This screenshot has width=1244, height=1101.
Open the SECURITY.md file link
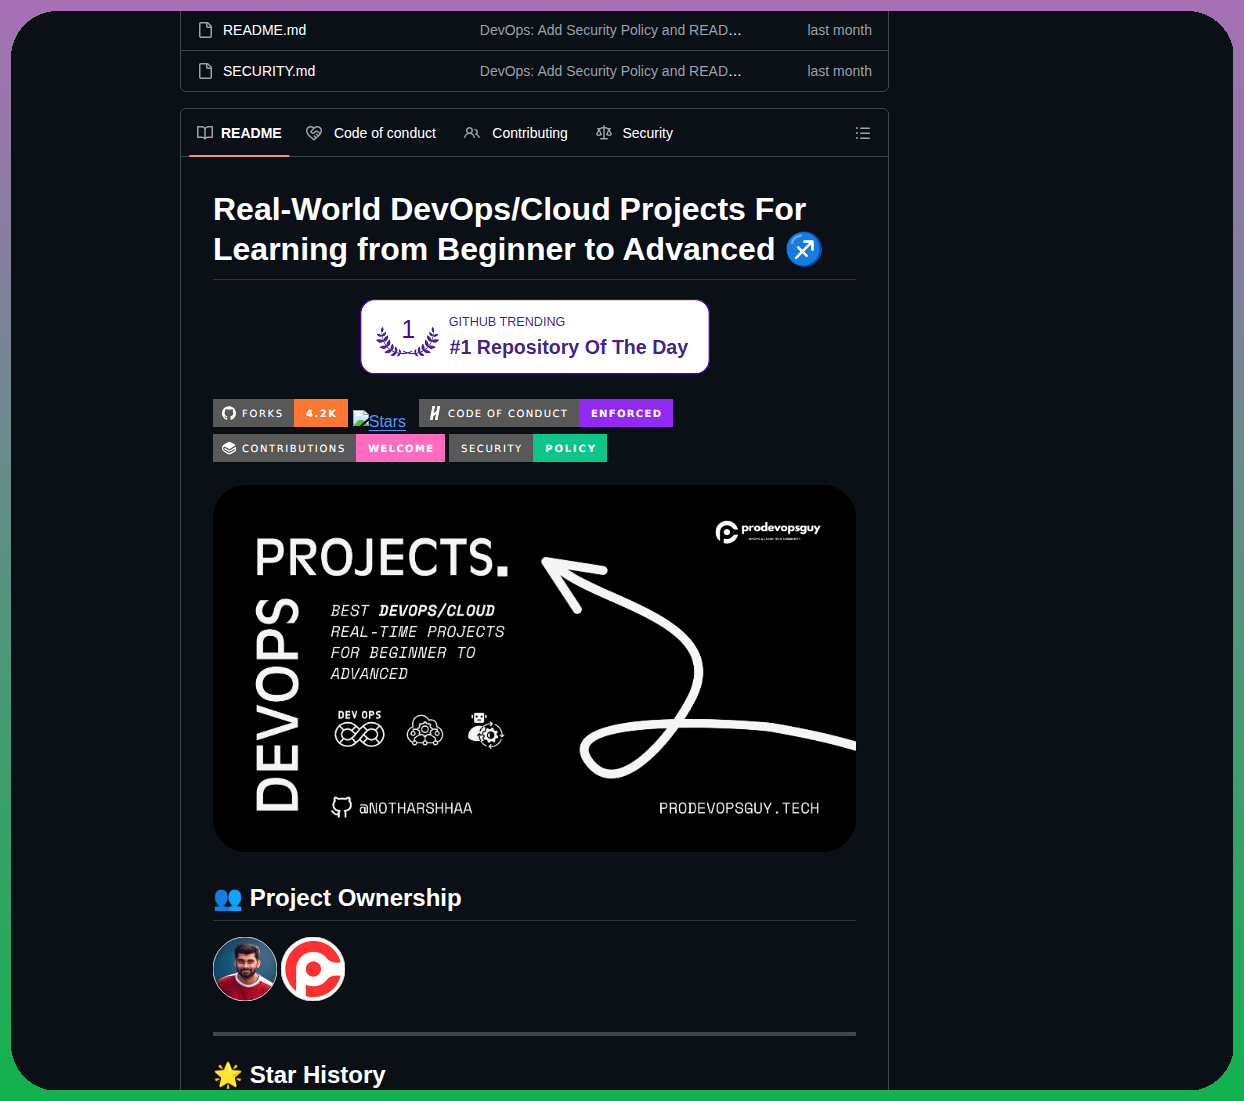269,71
